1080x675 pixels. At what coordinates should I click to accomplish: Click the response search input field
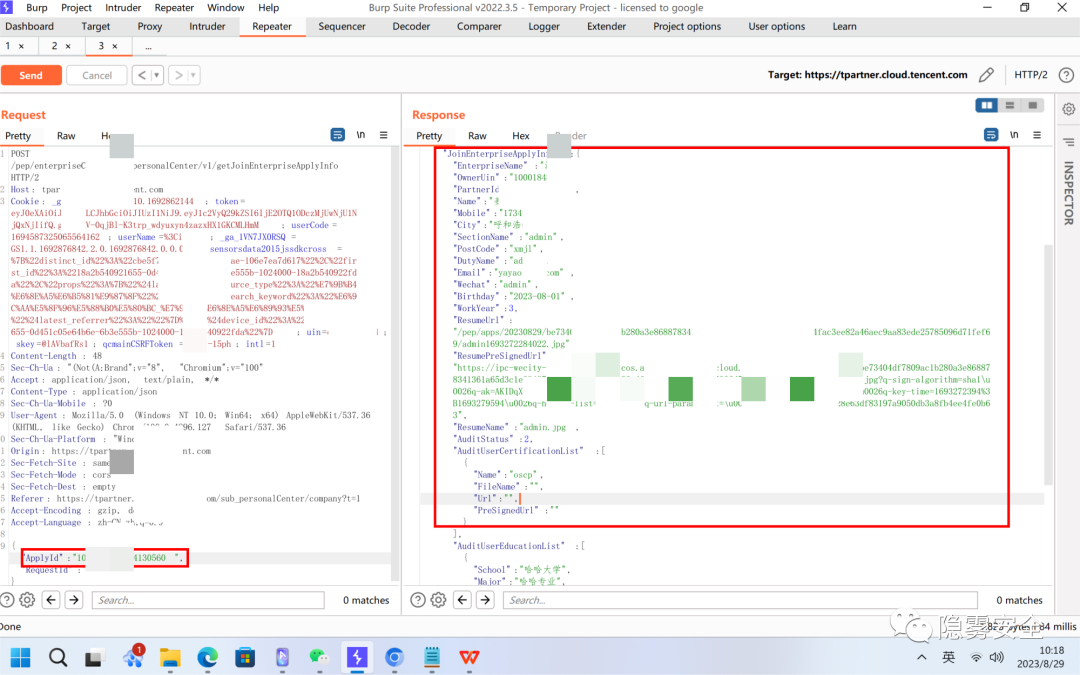(740, 600)
